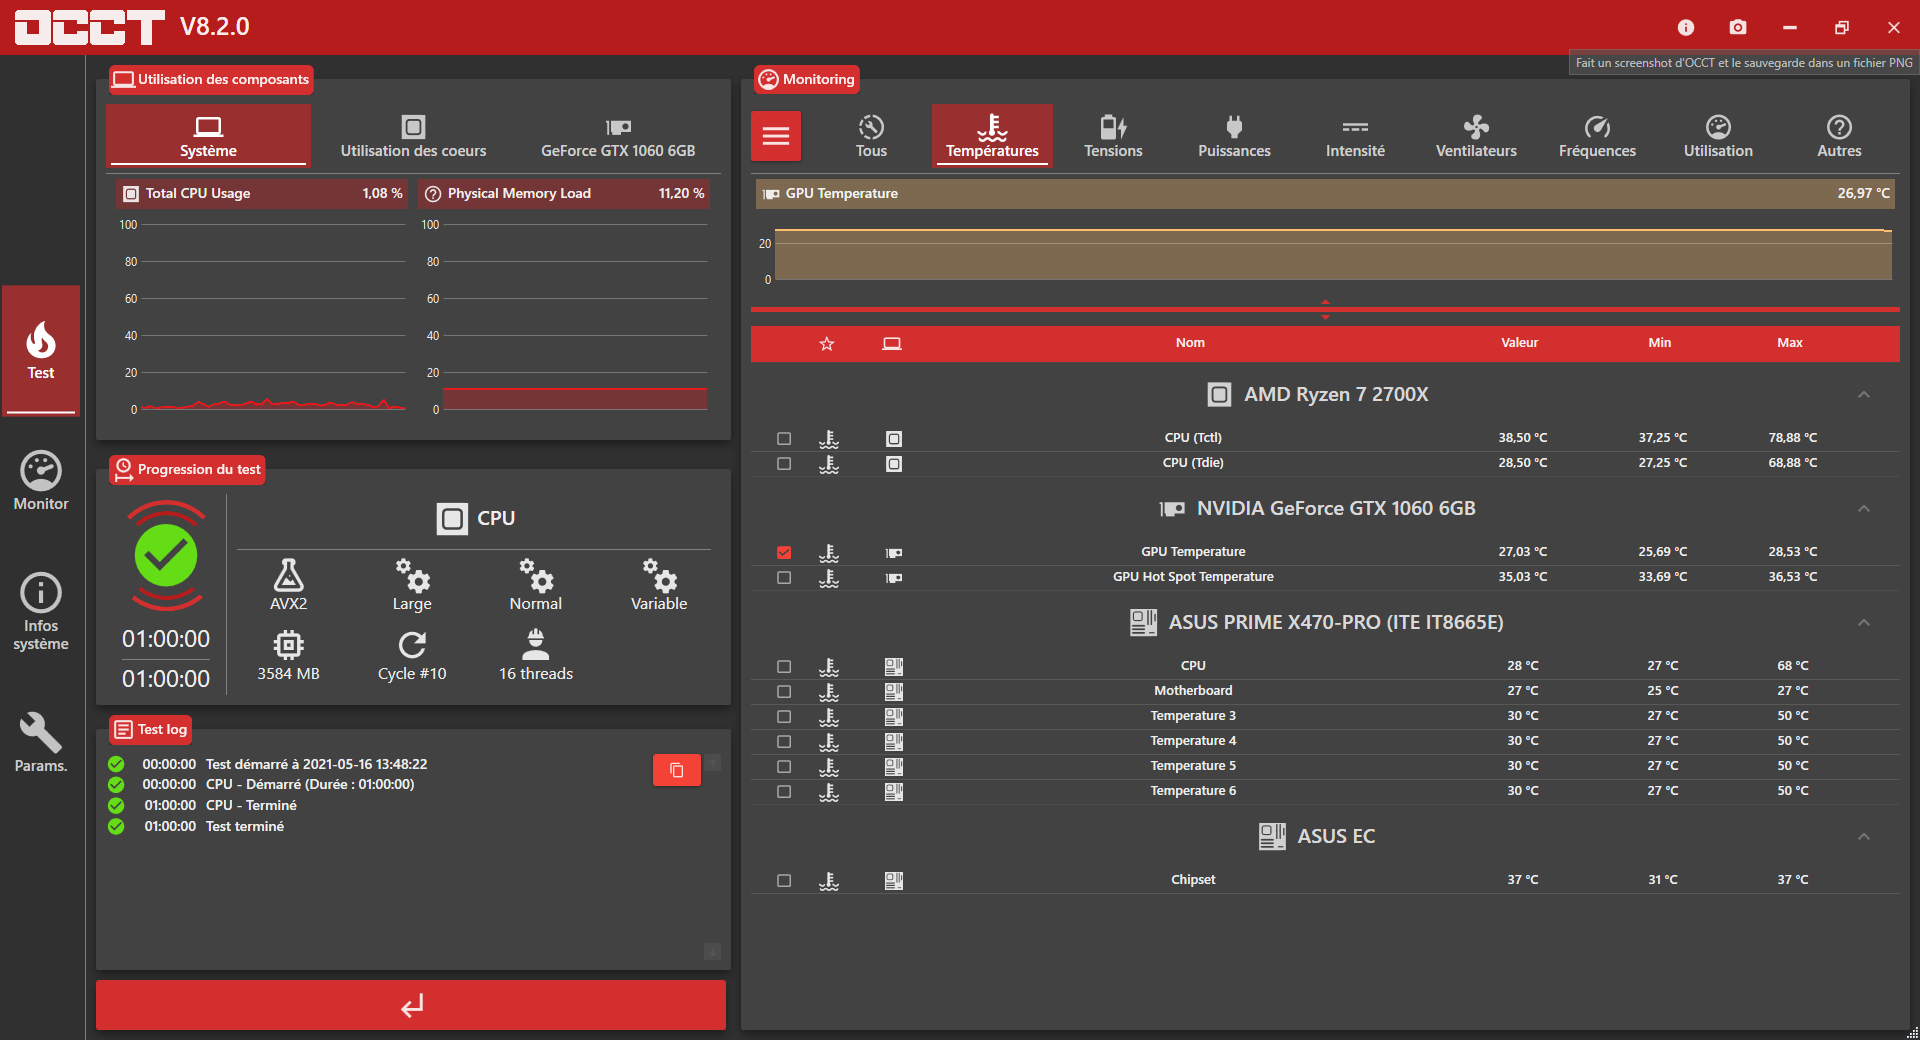Click the graph icon for GPU Temperature row
This screenshot has width=1920, height=1040.
(x=829, y=553)
